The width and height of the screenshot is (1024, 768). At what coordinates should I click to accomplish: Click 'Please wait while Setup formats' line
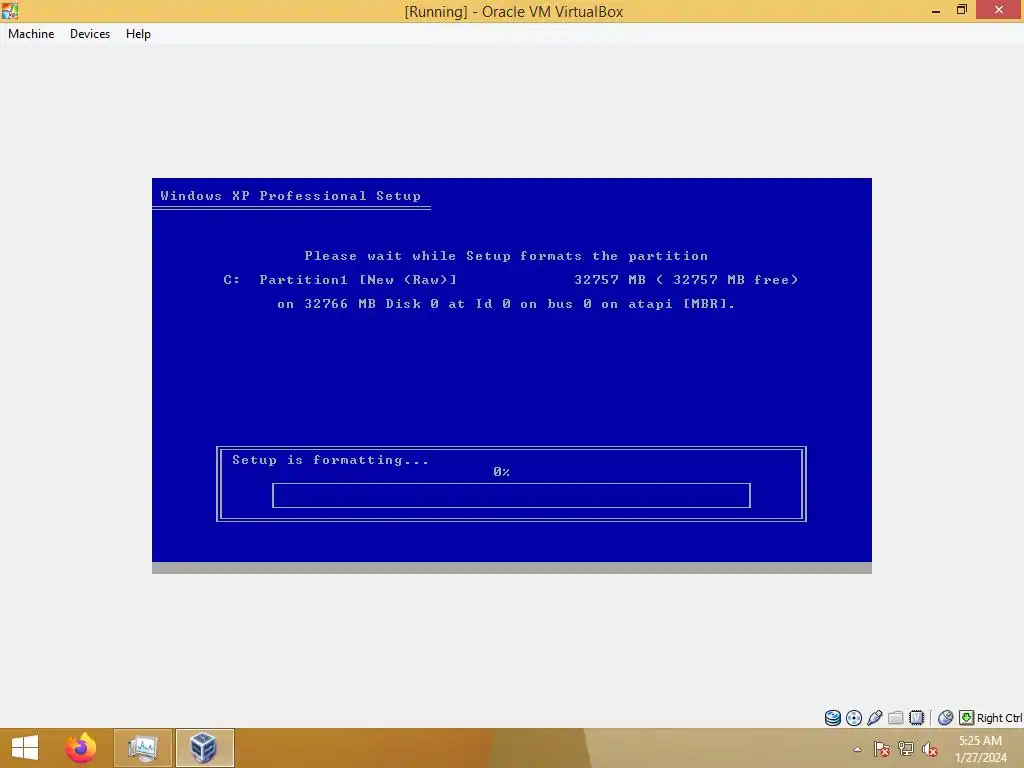(506, 256)
